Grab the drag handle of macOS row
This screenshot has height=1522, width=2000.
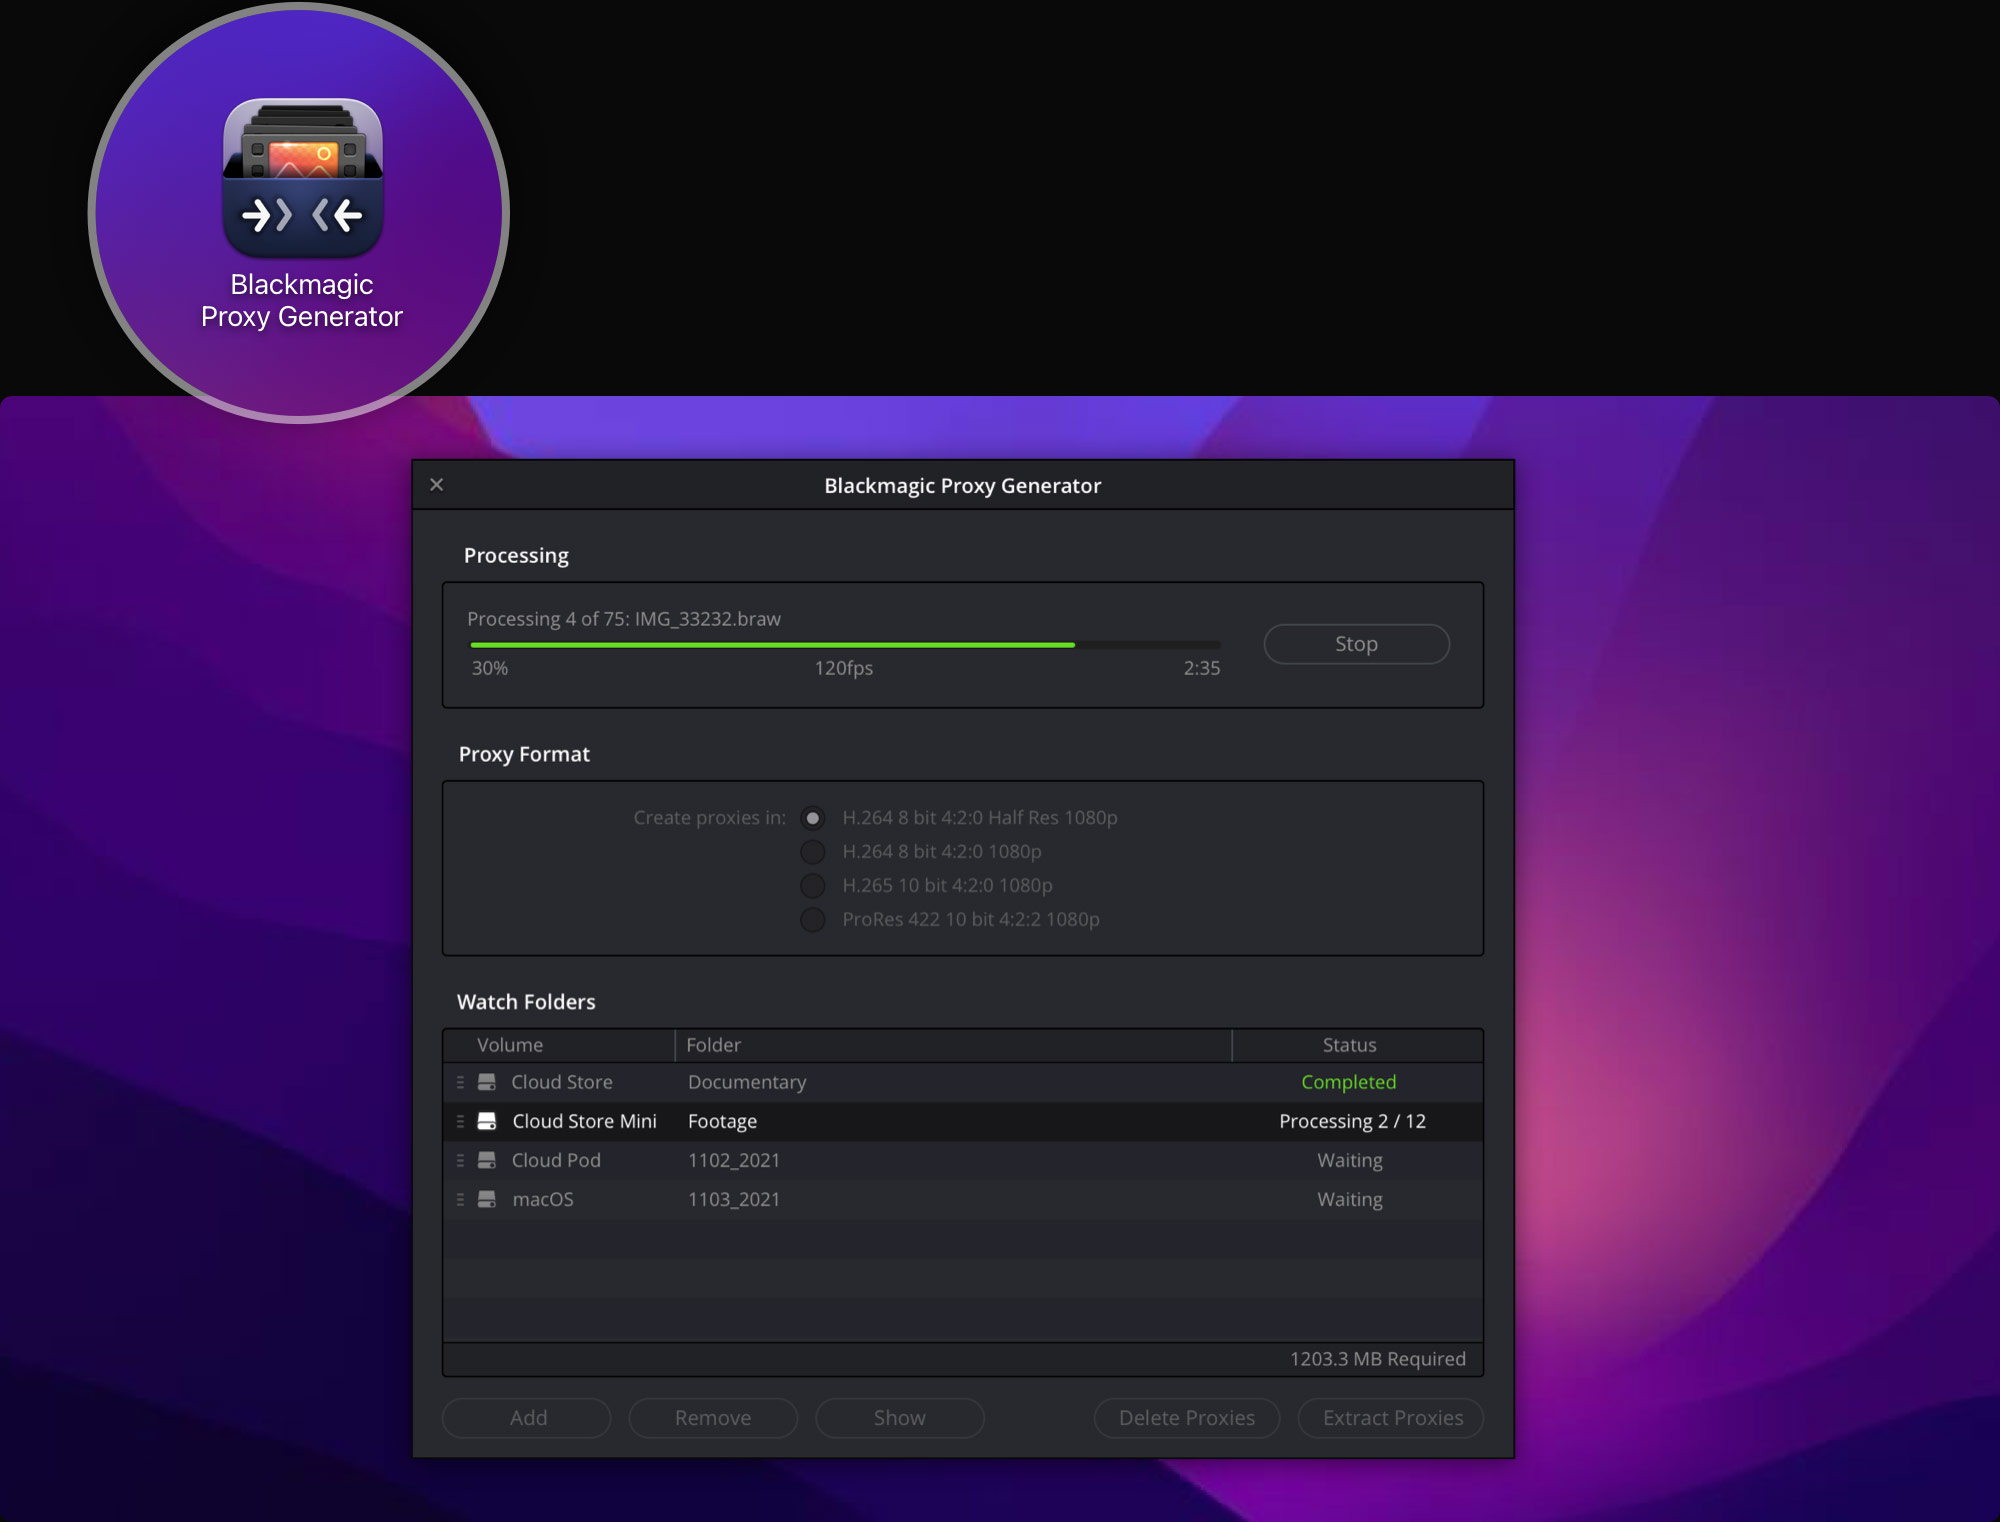(x=460, y=1199)
